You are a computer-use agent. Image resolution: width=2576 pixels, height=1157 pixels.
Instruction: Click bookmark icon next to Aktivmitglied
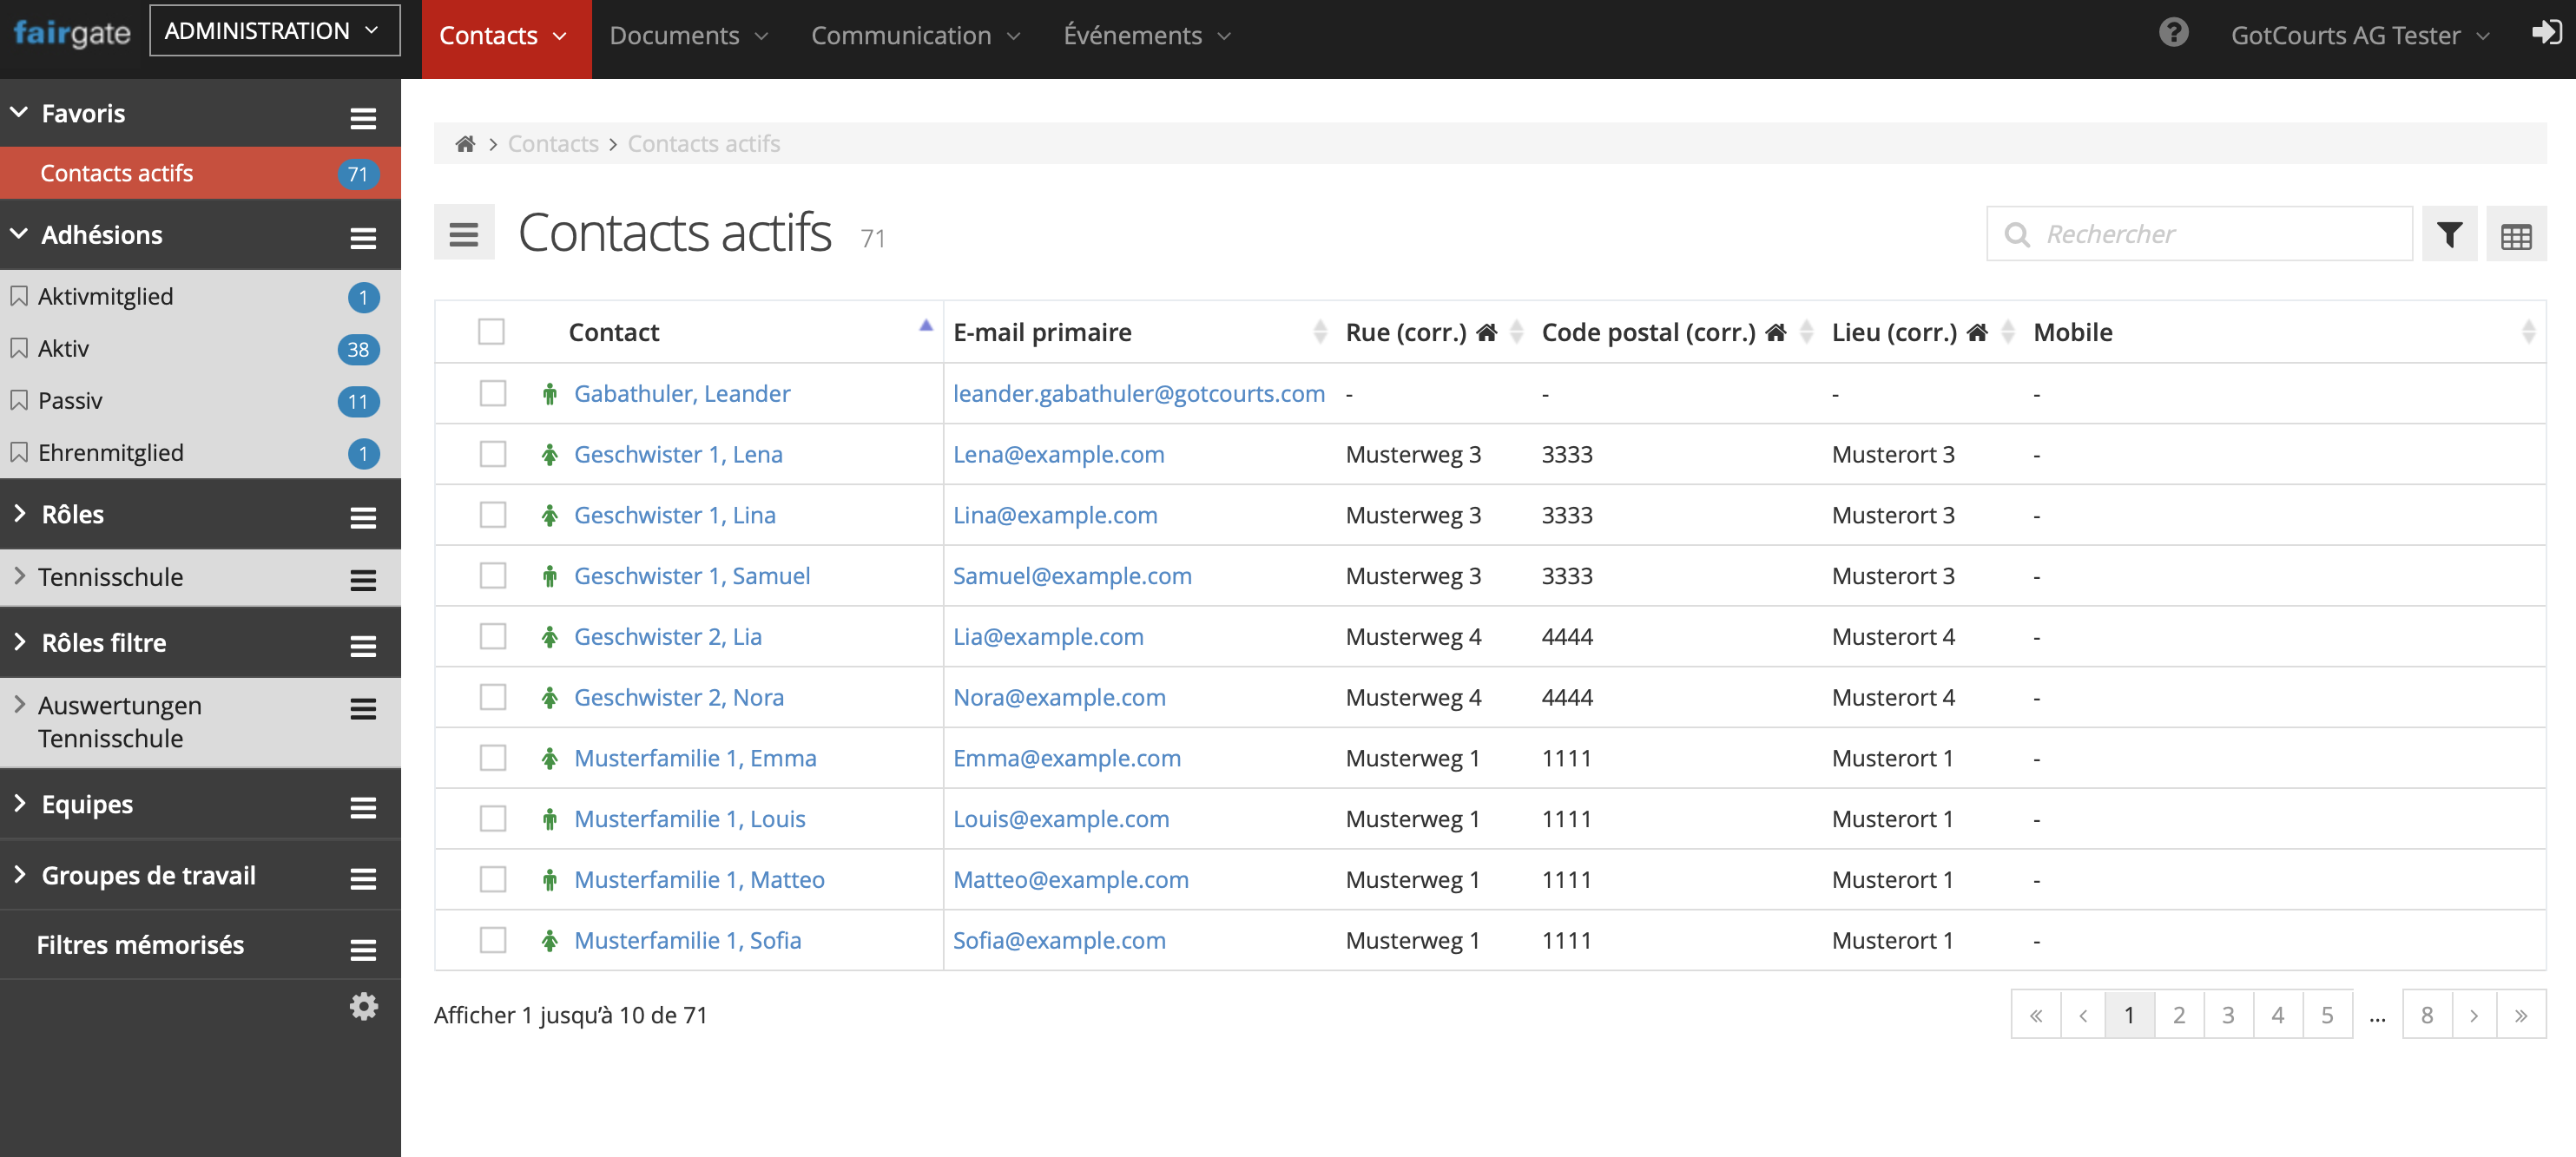click(18, 296)
